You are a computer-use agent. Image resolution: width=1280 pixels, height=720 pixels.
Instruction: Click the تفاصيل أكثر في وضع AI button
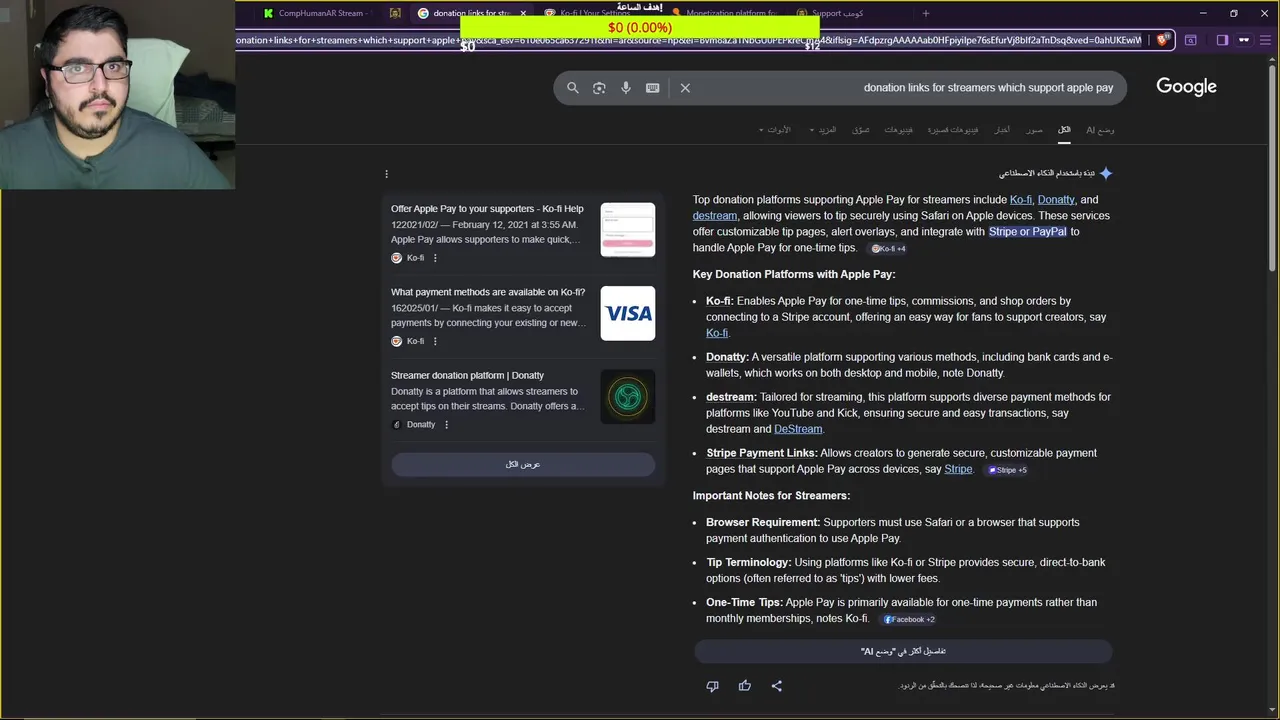[903, 651]
